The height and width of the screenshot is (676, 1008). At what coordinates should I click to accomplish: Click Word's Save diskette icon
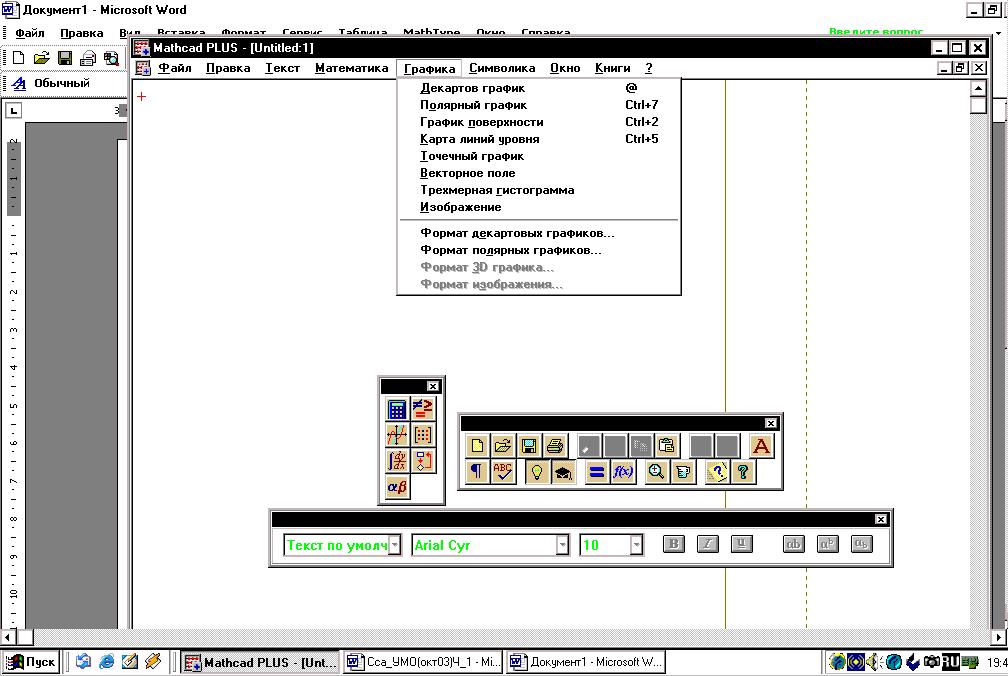point(65,58)
